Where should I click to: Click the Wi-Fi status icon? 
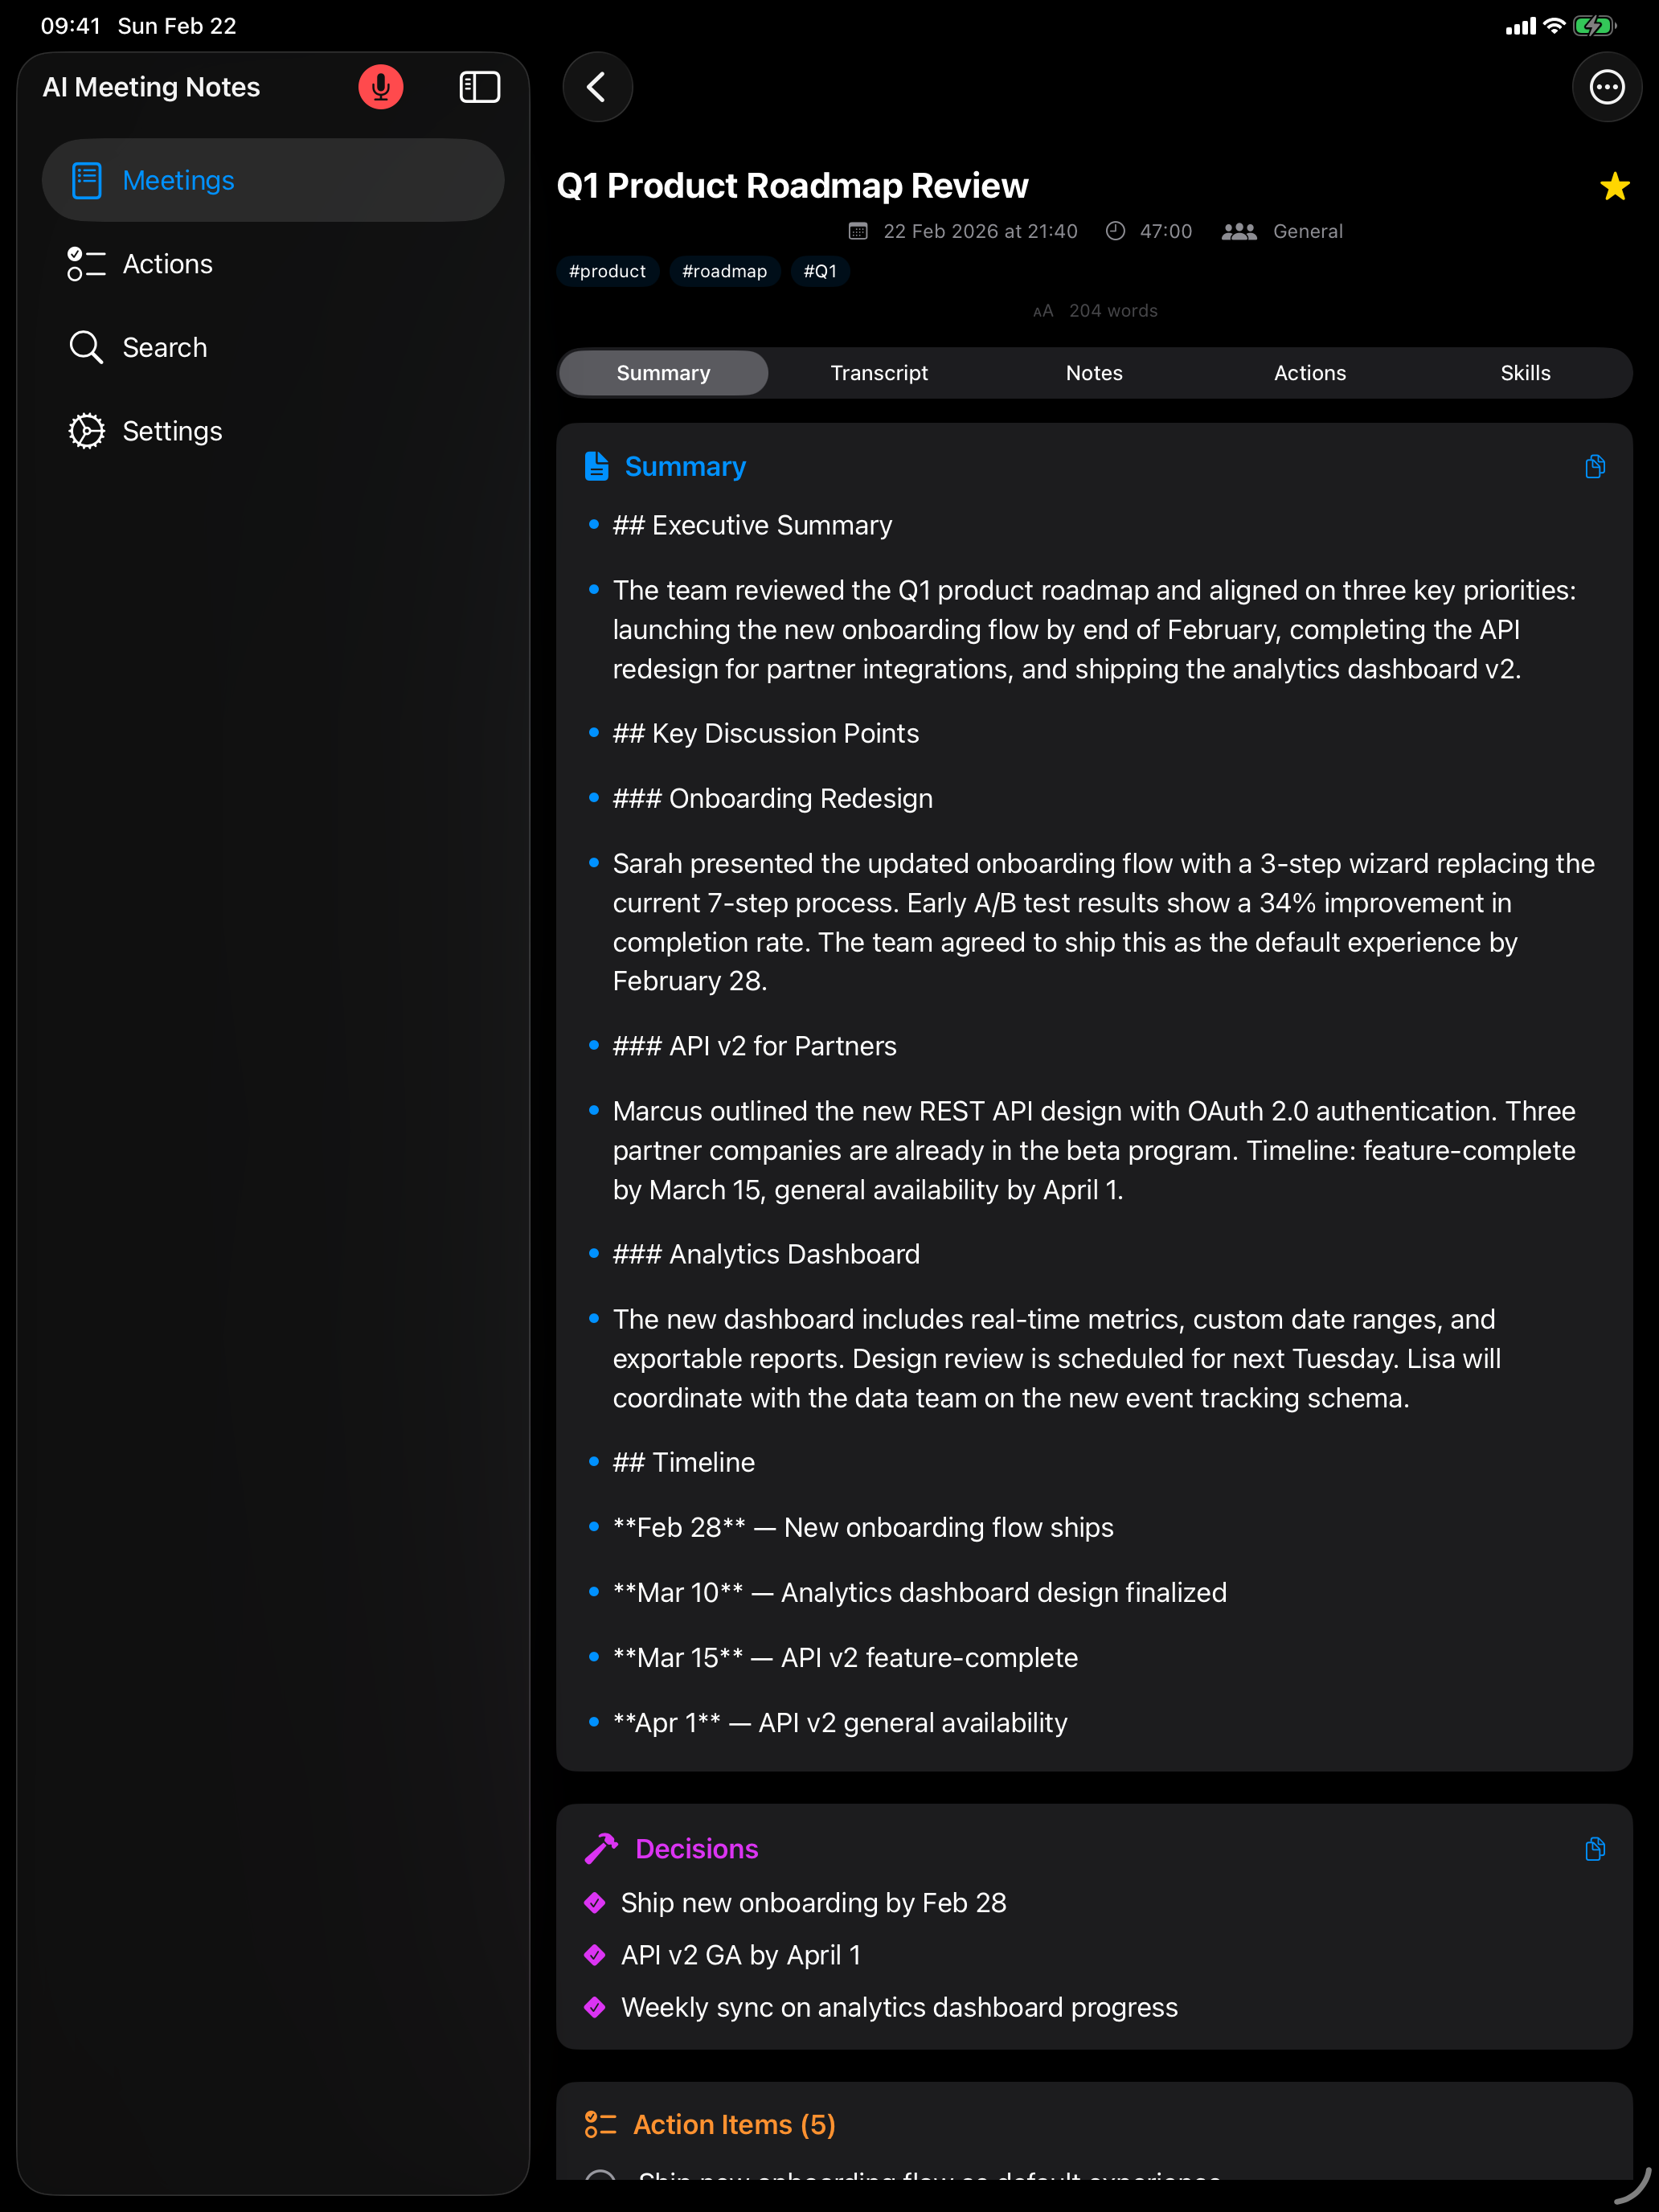(x=1553, y=26)
